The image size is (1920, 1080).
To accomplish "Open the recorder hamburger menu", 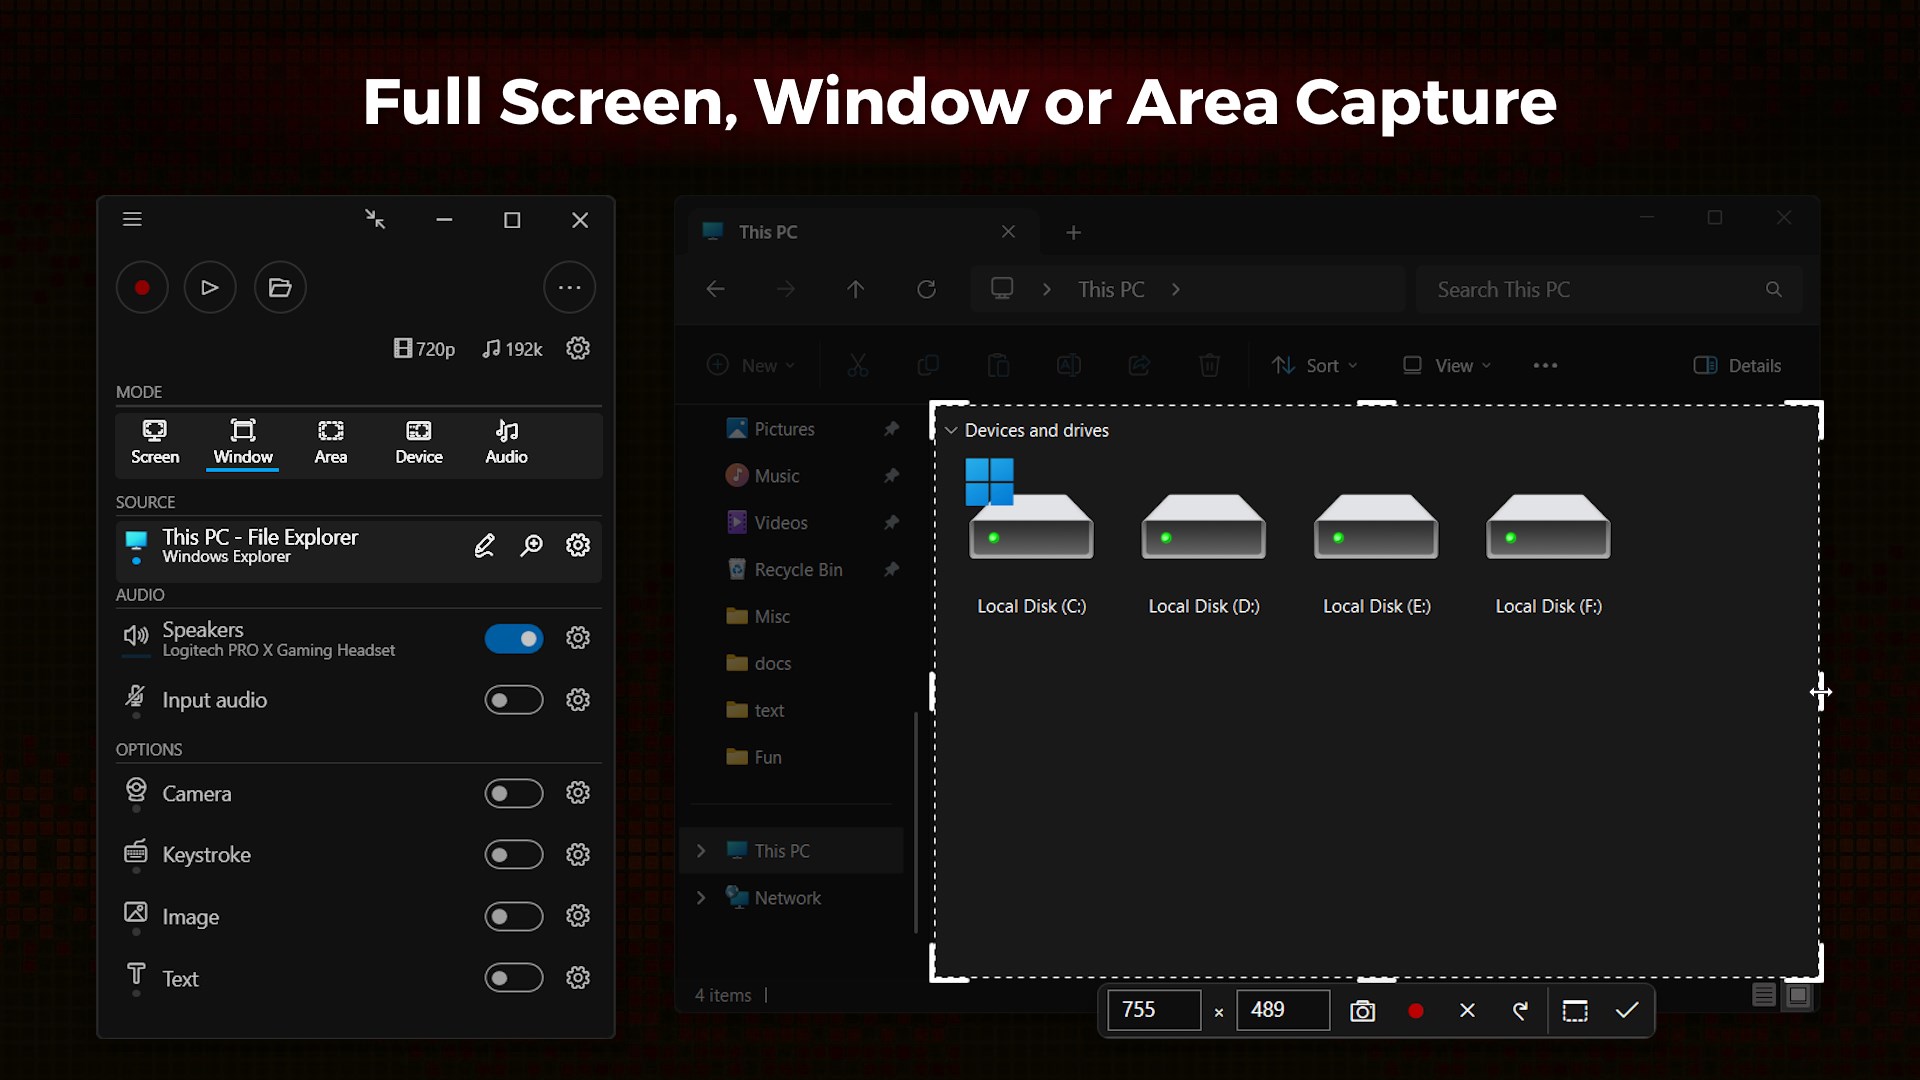I will [132, 219].
